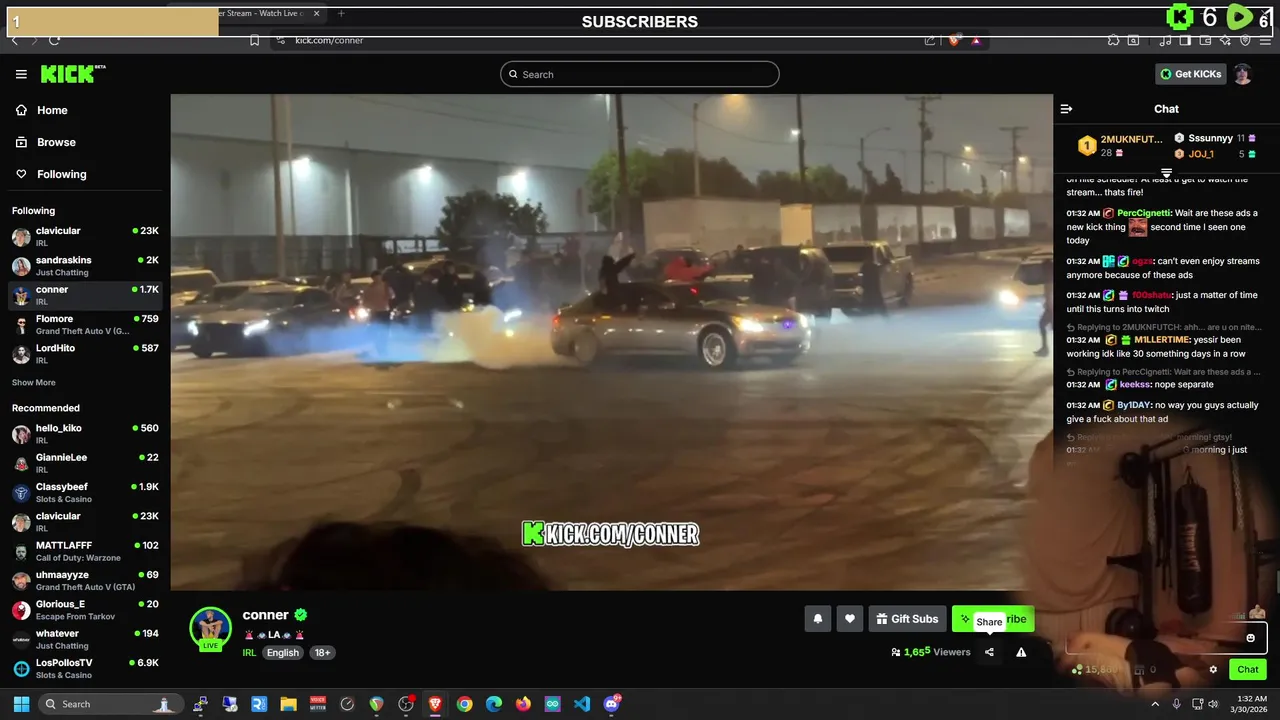Open Flomore channel in sidebar
Screen dimensions: 1280x720
coord(85,324)
